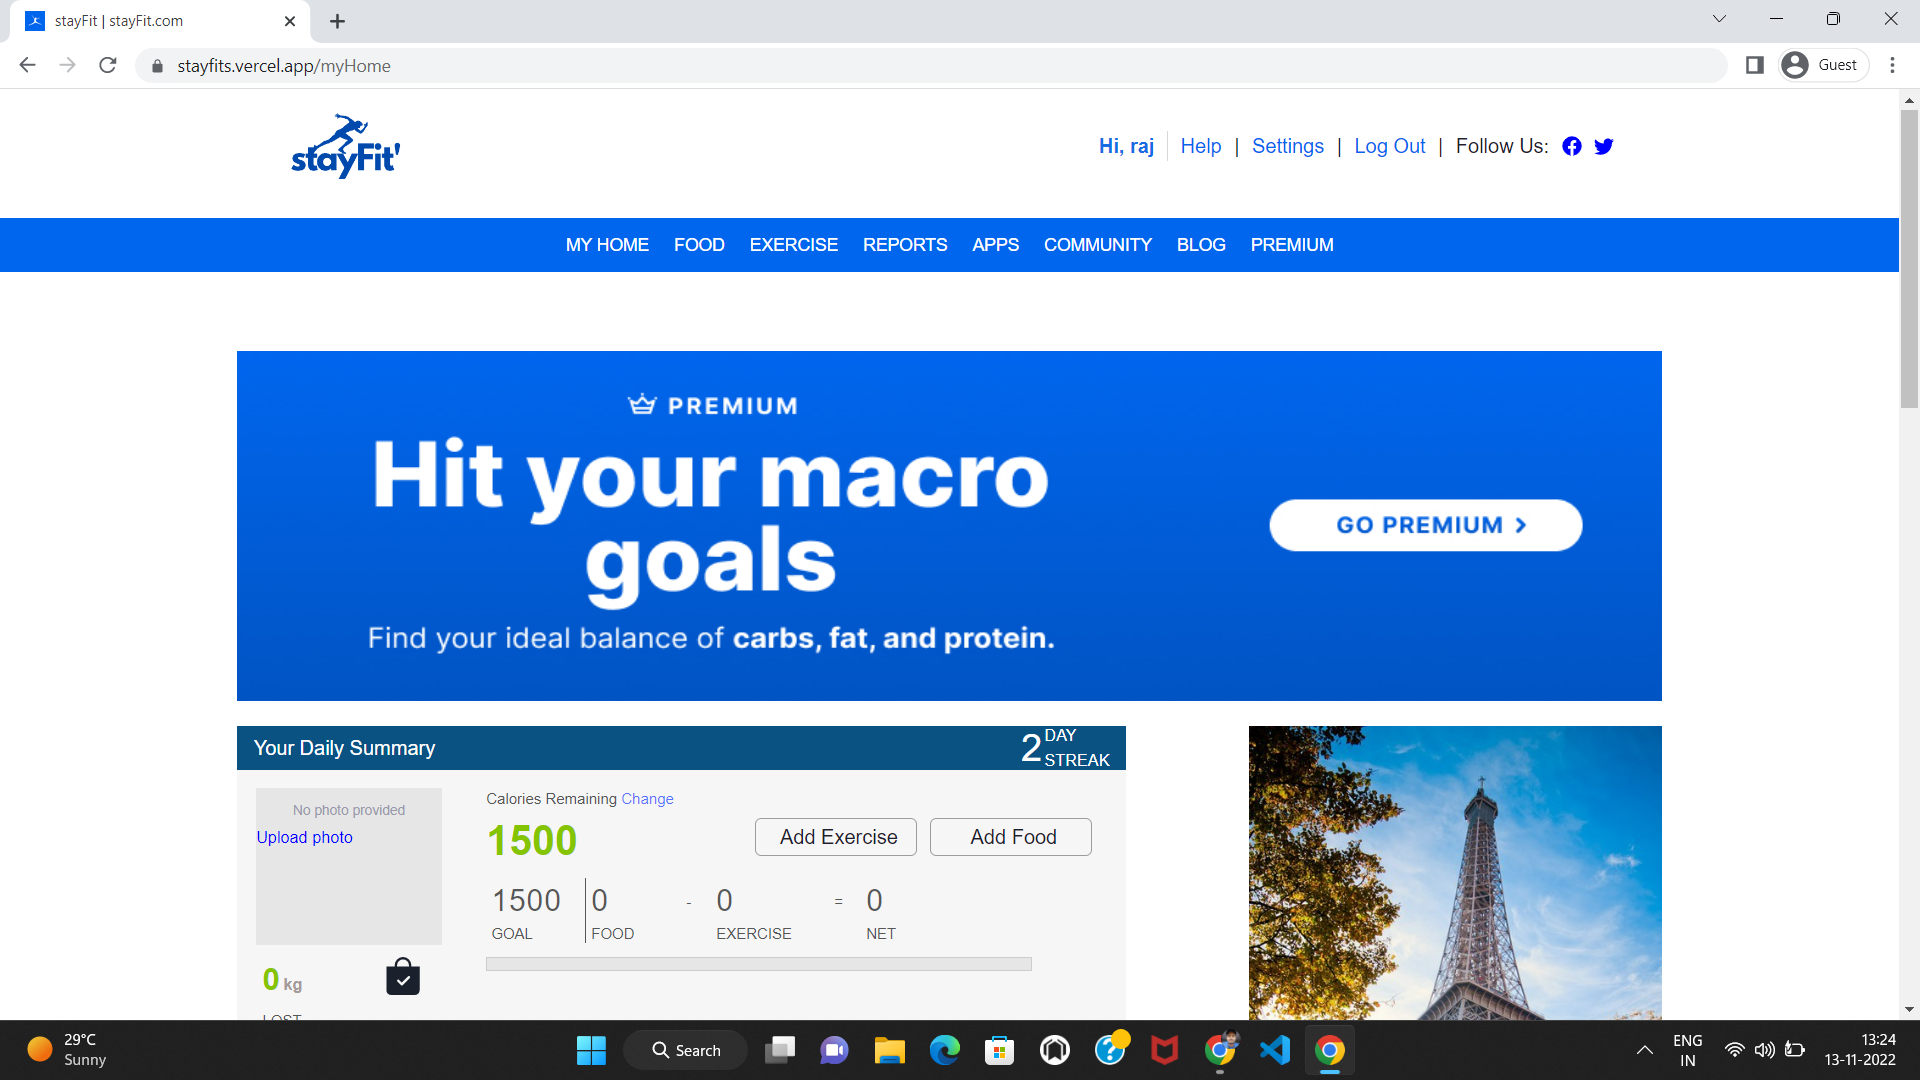Expand the tab search chevron
This screenshot has width=1920, height=1080.
point(1719,19)
